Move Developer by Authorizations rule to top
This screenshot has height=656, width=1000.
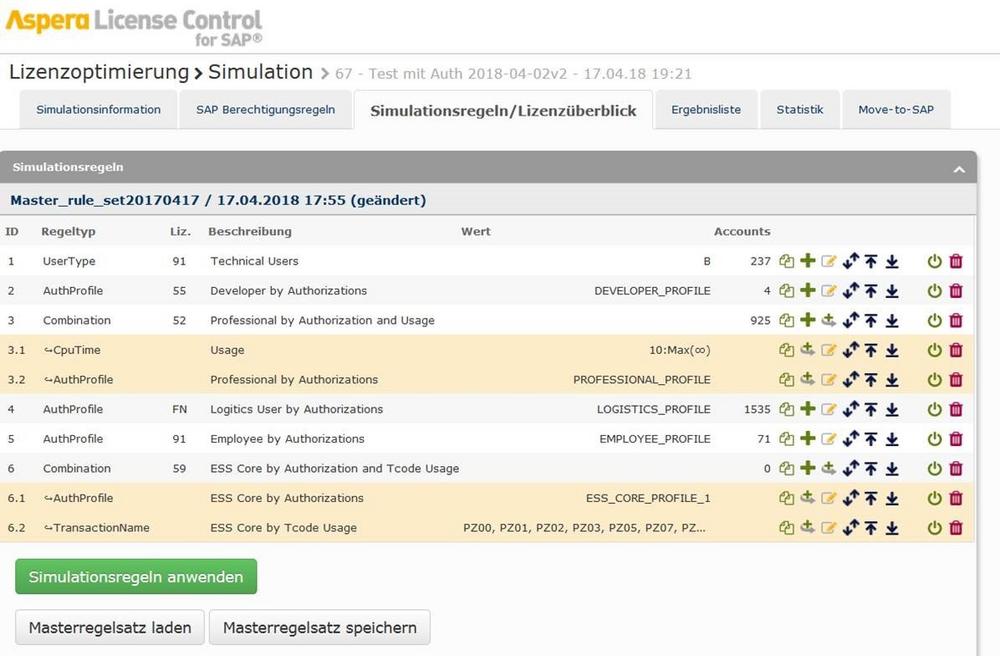click(871, 291)
